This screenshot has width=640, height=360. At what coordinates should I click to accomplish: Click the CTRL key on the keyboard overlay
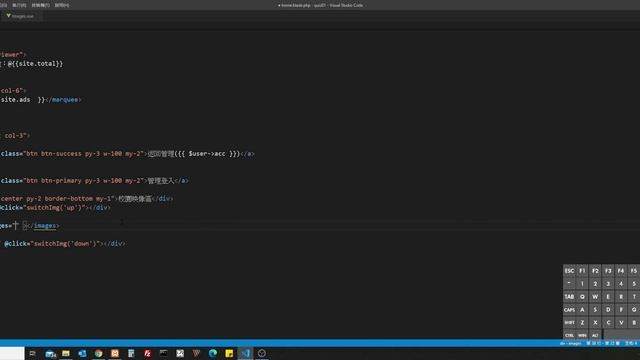tap(569, 335)
